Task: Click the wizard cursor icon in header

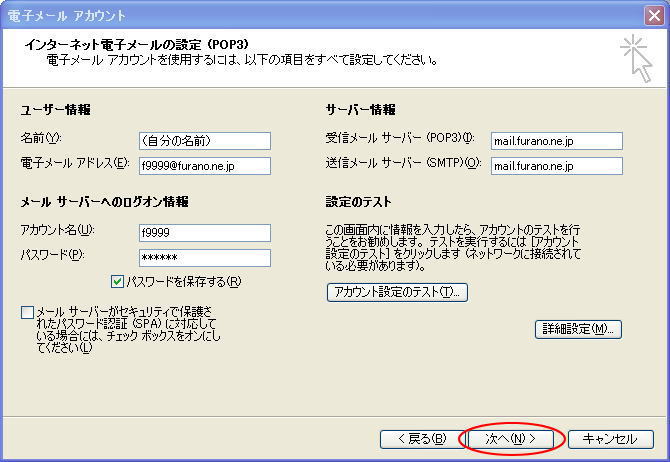Action: tap(637, 59)
